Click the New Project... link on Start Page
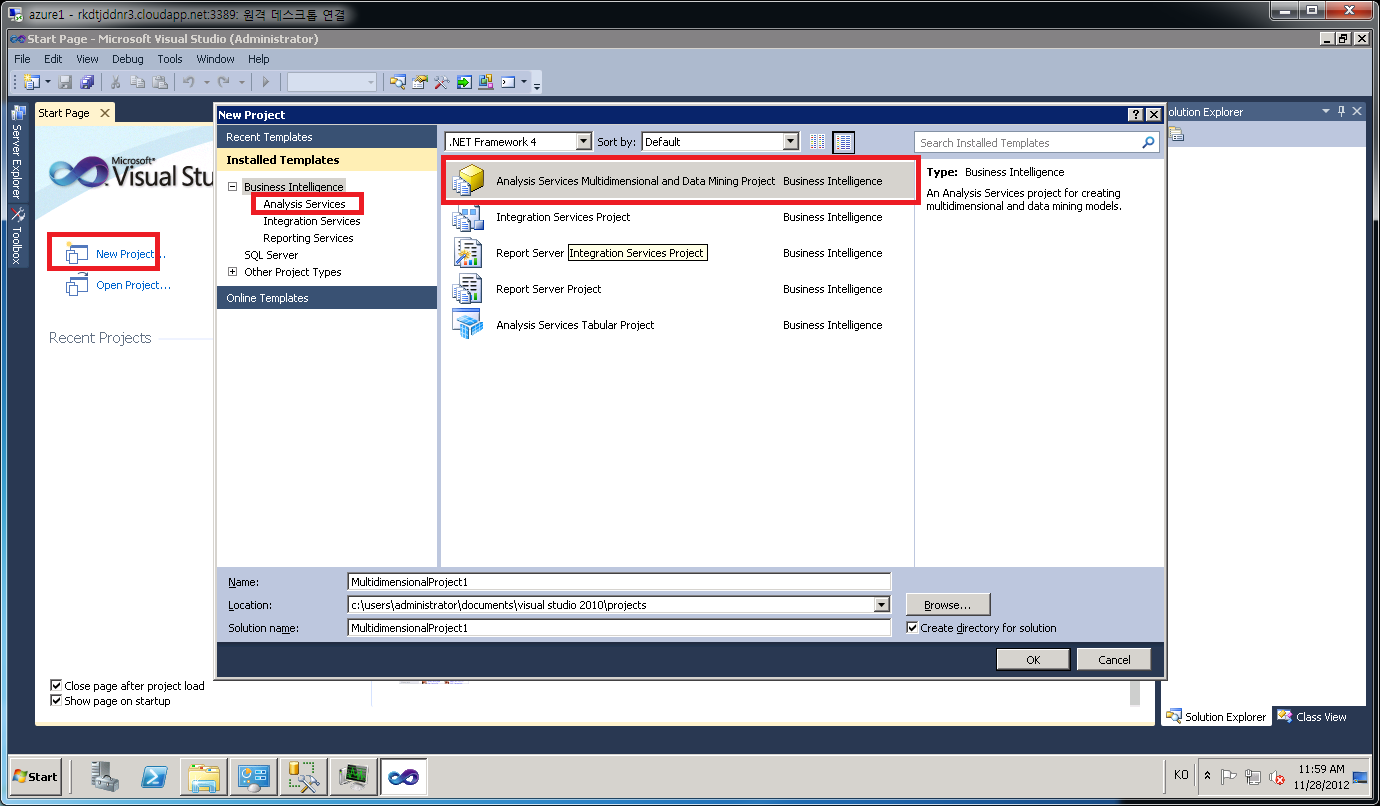1380x806 pixels. [130, 254]
